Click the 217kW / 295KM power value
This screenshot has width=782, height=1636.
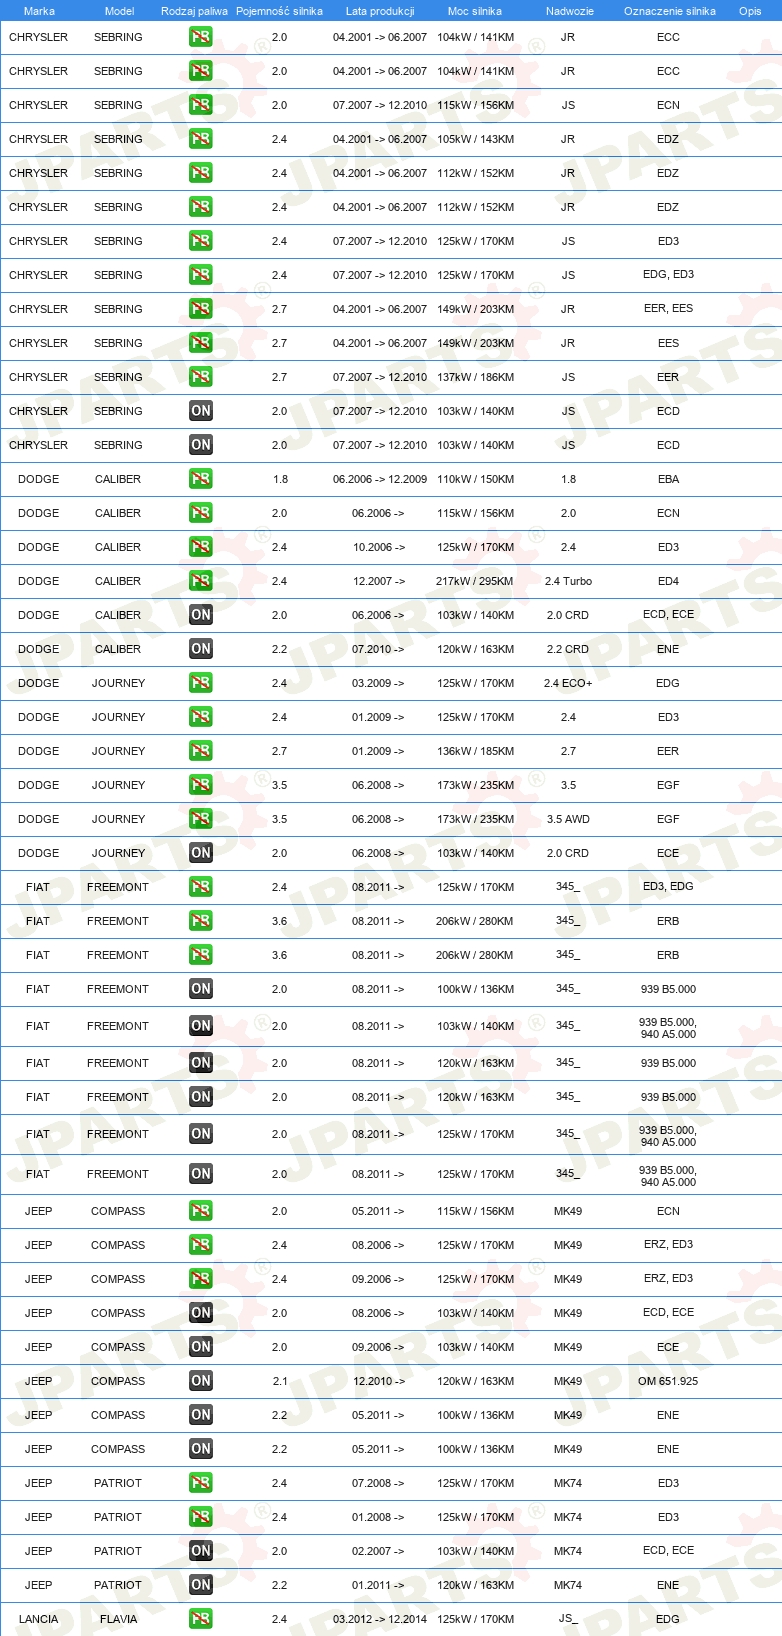tap(475, 581)
